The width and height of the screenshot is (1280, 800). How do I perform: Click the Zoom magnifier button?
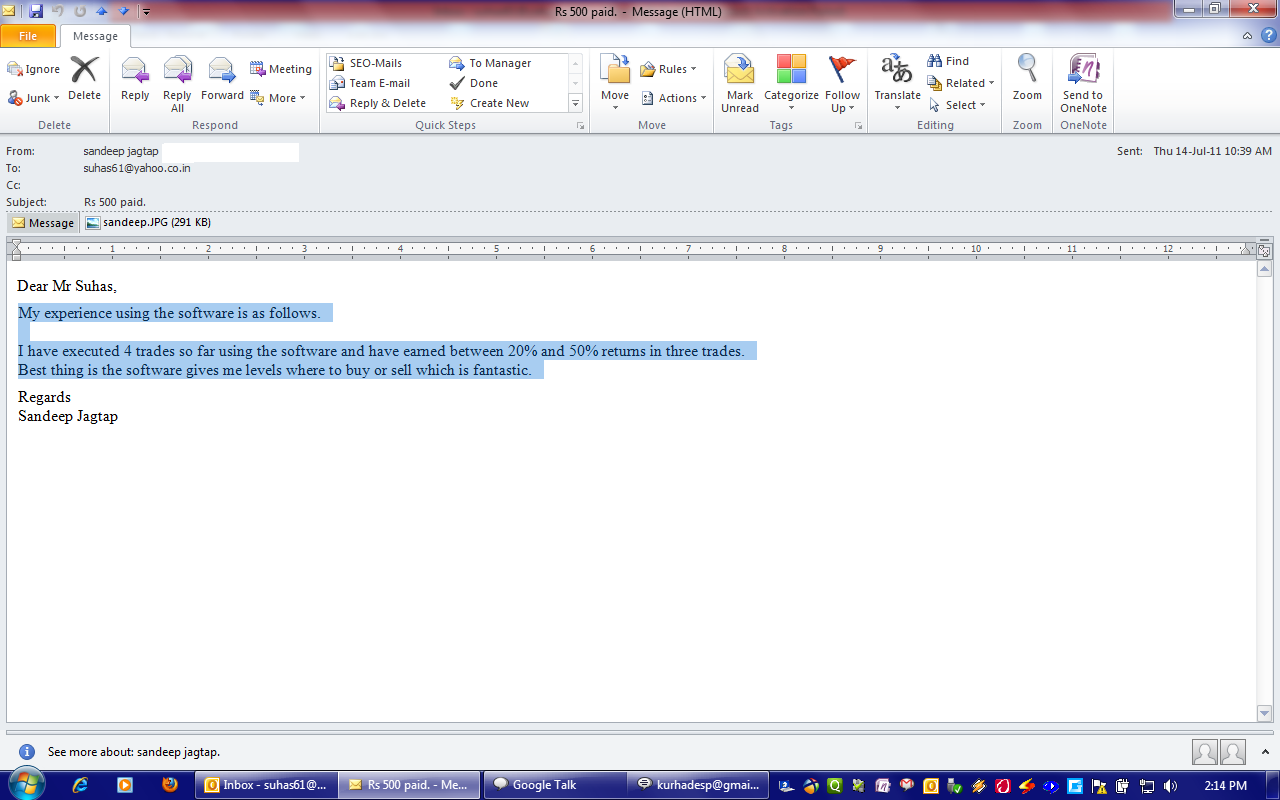tap(1027, 78)
